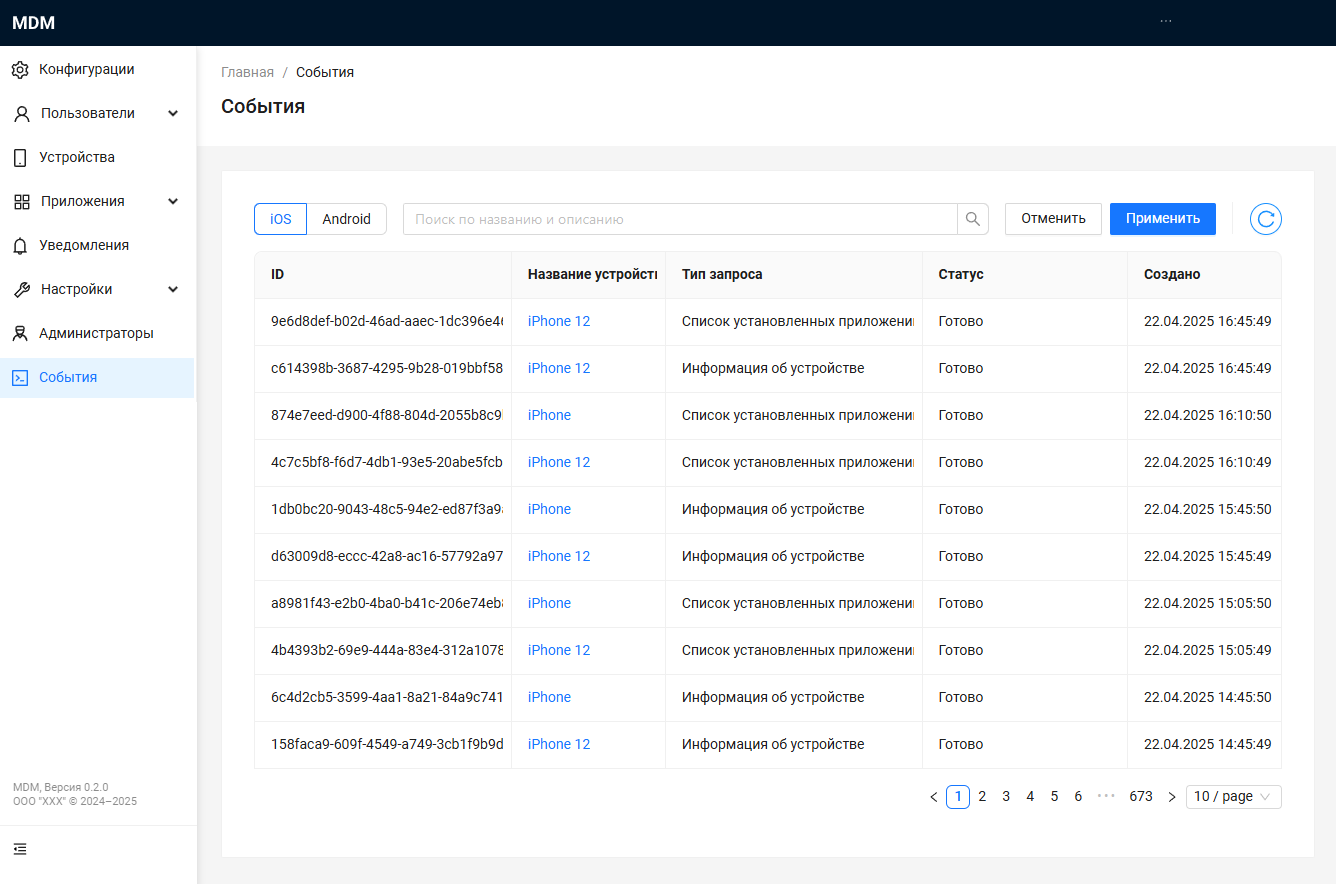Screen dimensions: 1336x884
Task: Click the refresh events circular arrow icon
Action: pos(1265,219)
